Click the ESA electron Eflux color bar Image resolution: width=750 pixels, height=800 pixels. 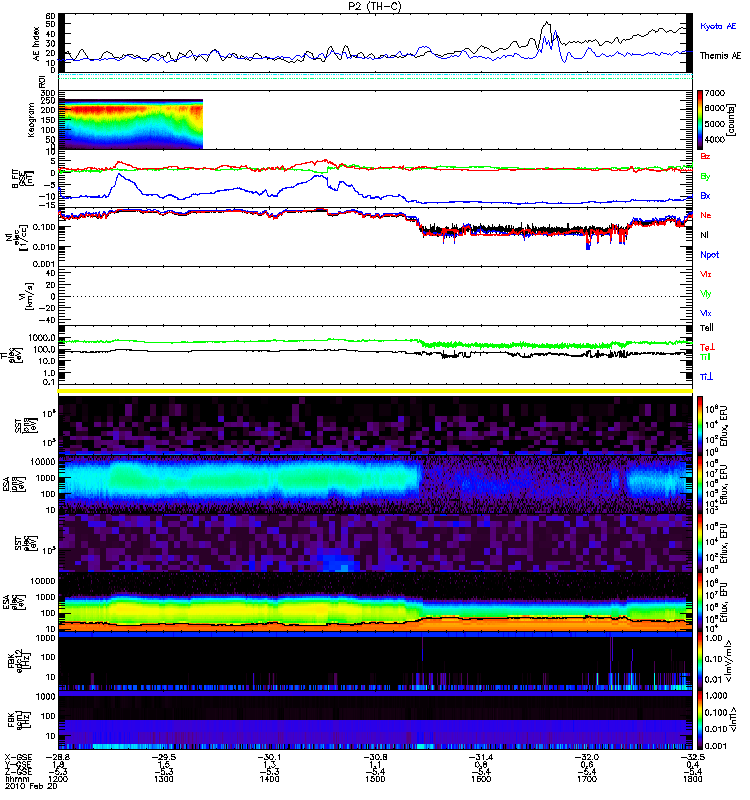coord(700,602)
